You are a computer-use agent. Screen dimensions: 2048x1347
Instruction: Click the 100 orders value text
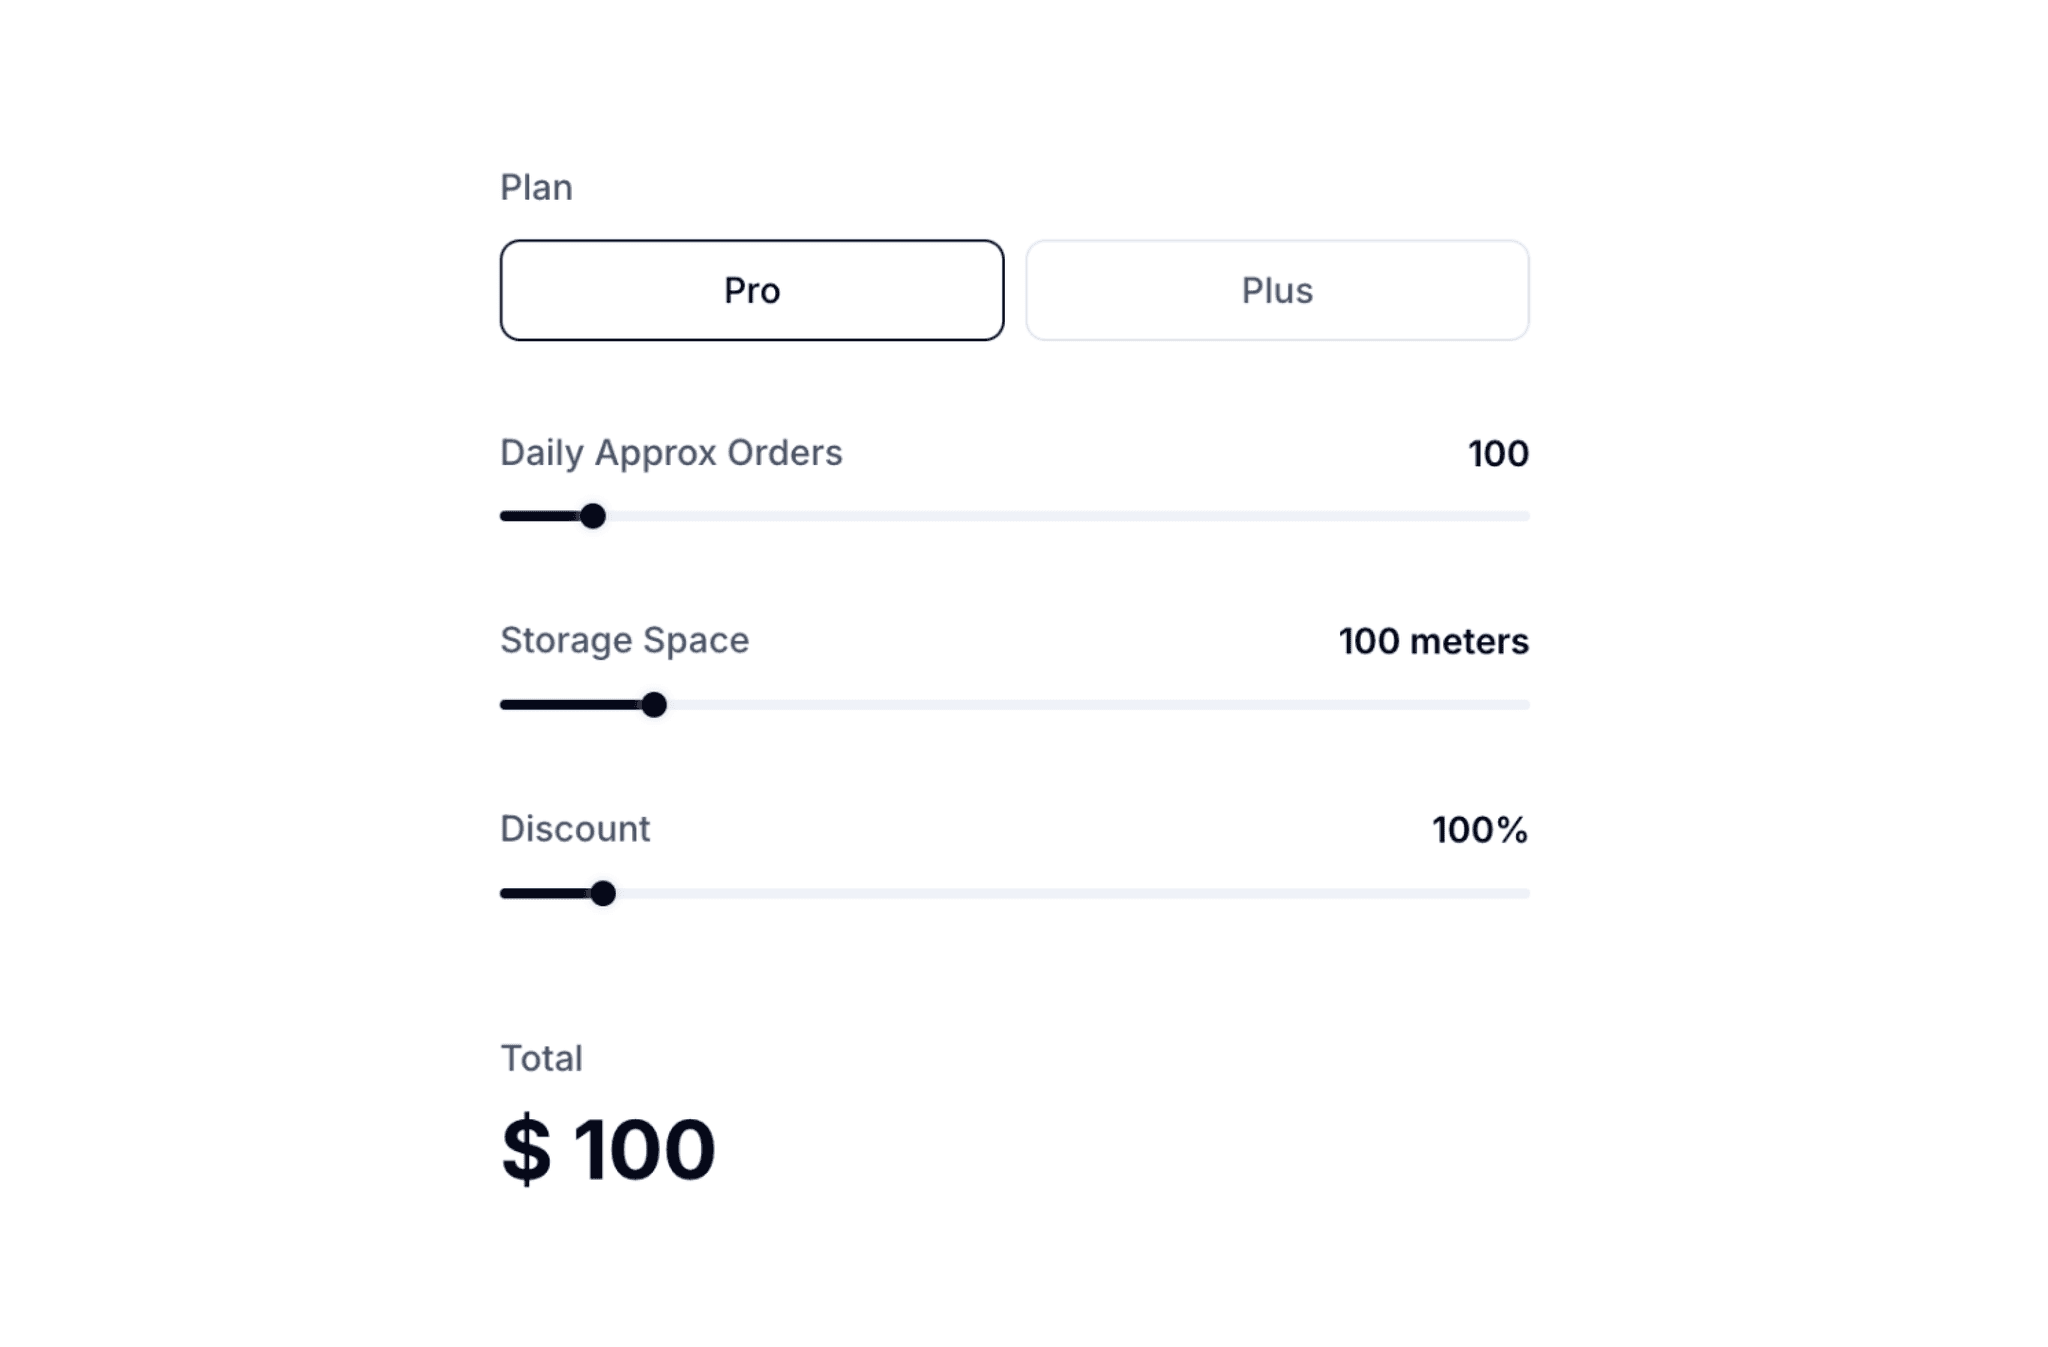point(1495,452)
